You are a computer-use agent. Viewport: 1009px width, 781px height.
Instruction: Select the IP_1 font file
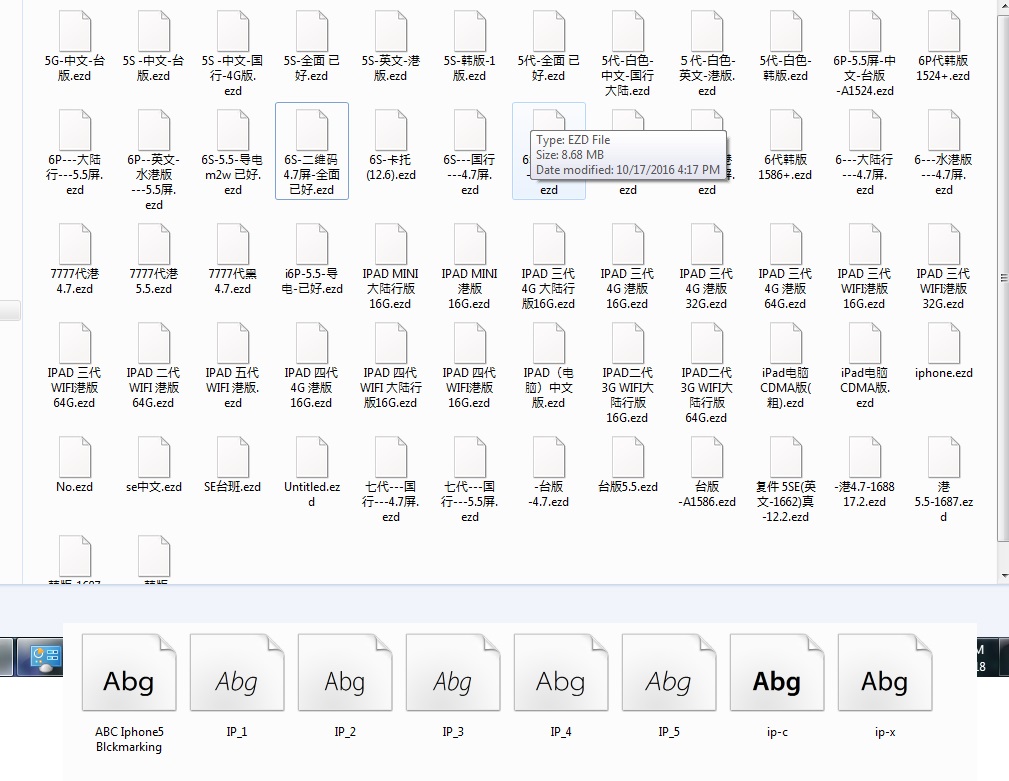[x=237, y=672]
